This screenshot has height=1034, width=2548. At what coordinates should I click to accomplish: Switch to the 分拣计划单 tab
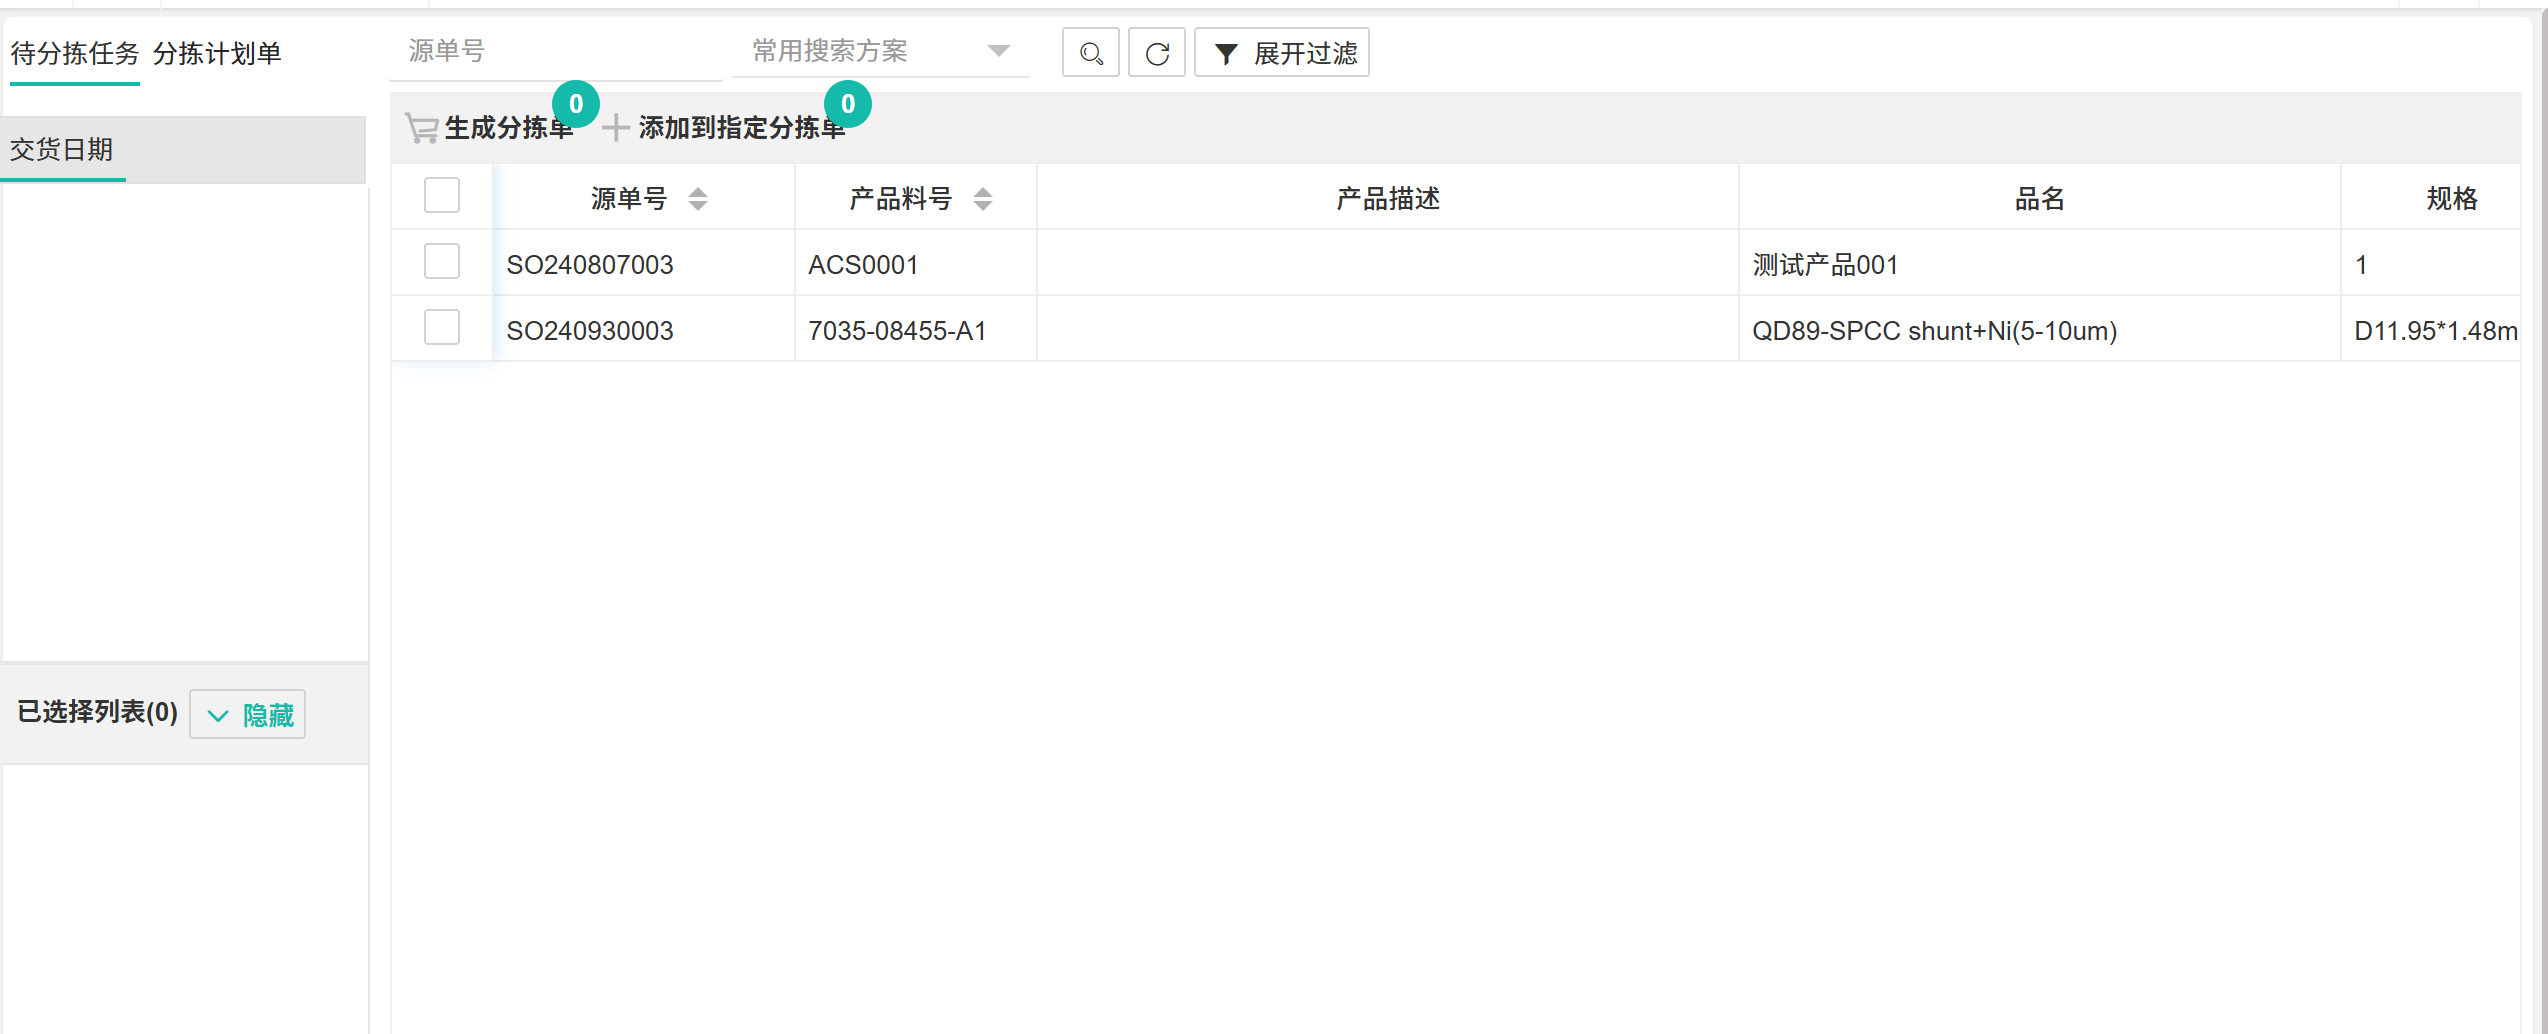pyautogui.click(x=217, y=54)
